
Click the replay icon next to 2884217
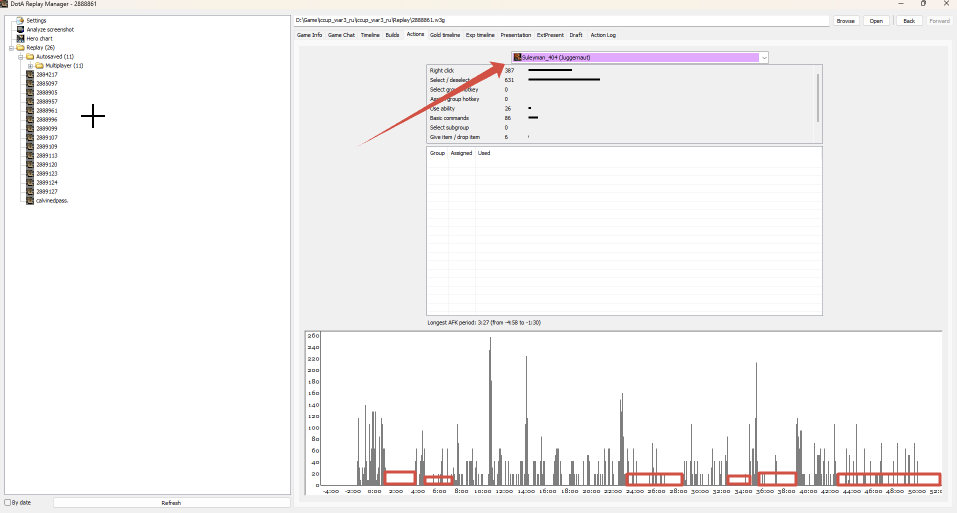pos(30,74)
